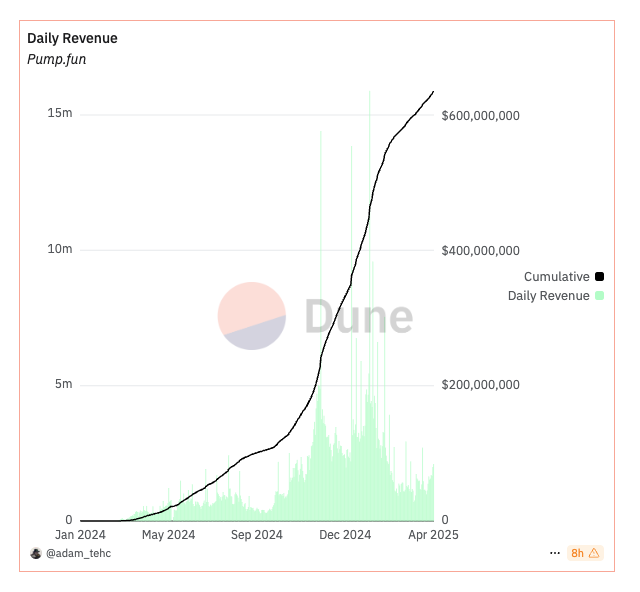This screenshot has width=640, height=592.
Task: Open the three-dot options menu
Action: click(554, 553)
